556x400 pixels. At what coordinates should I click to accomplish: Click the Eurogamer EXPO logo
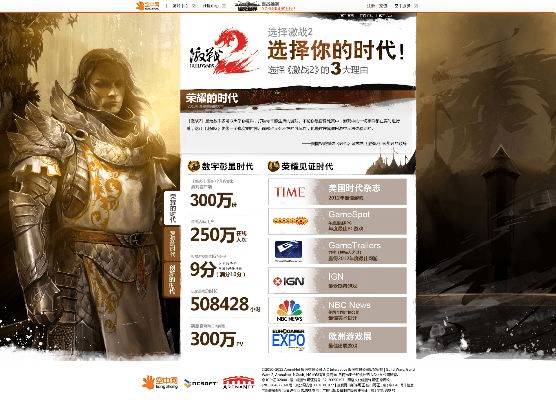coord(288,340)
